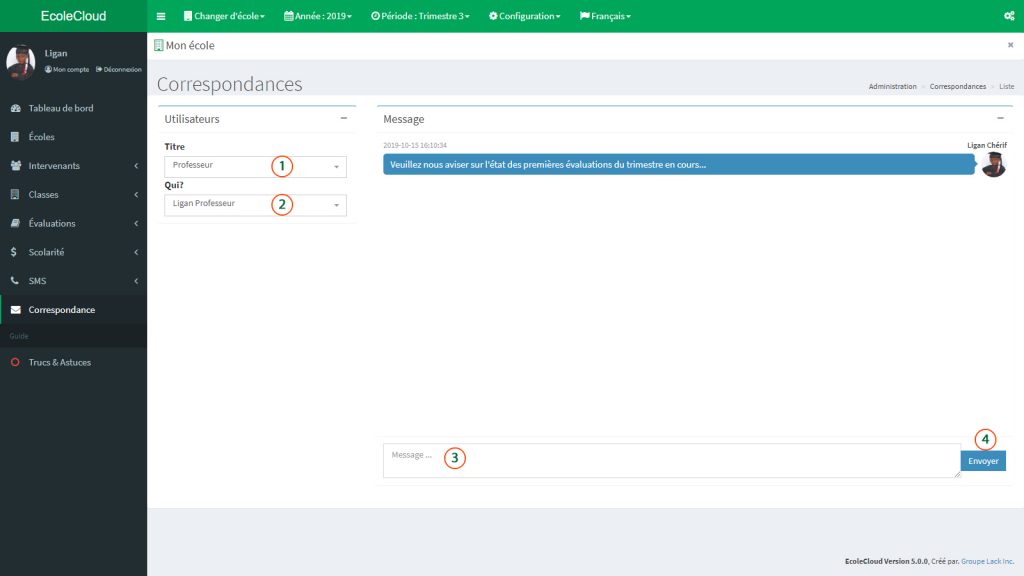Viewport: 1024px width, 576px height.
Task: Click the Trucs & Astuces circle icon
Action: [14, 361]
